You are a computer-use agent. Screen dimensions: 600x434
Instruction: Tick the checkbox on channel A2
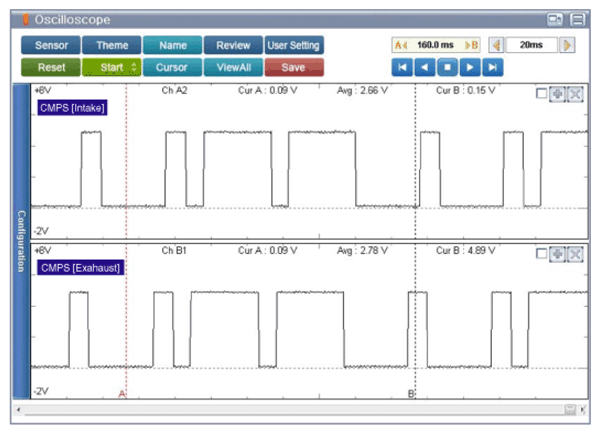point(541,93)
